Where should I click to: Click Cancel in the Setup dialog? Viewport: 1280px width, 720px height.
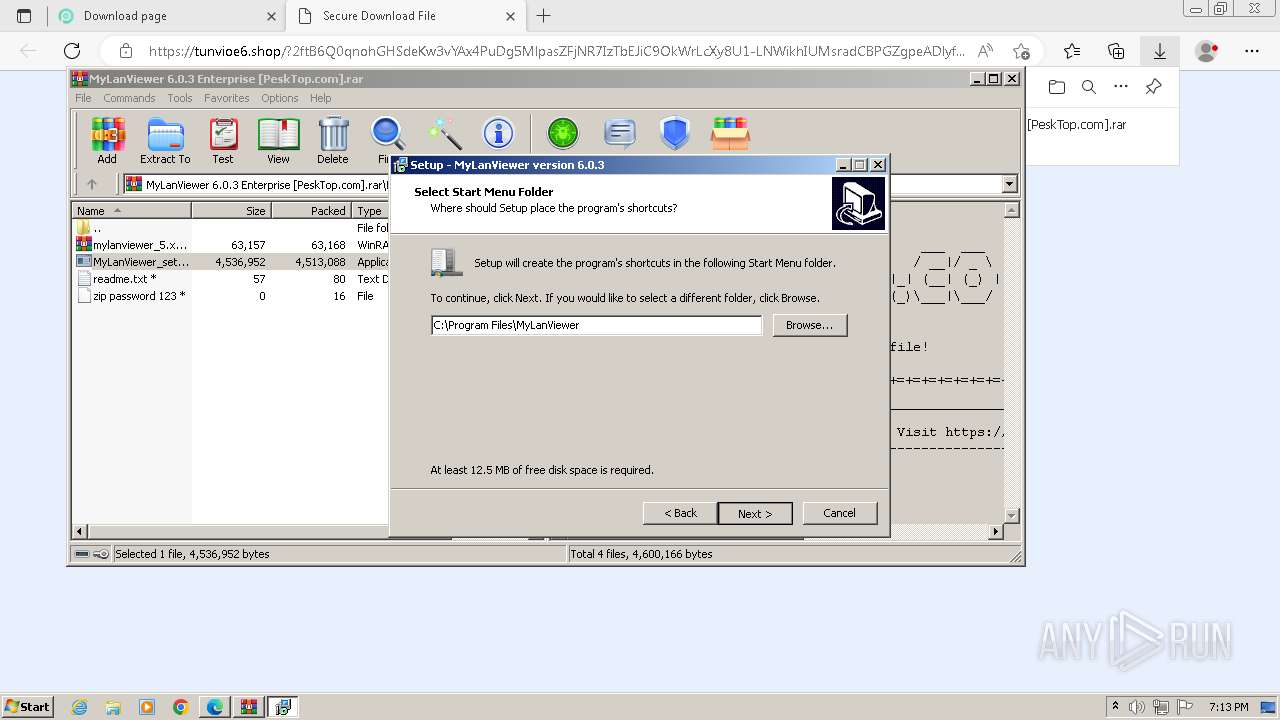tap(839, 513)
